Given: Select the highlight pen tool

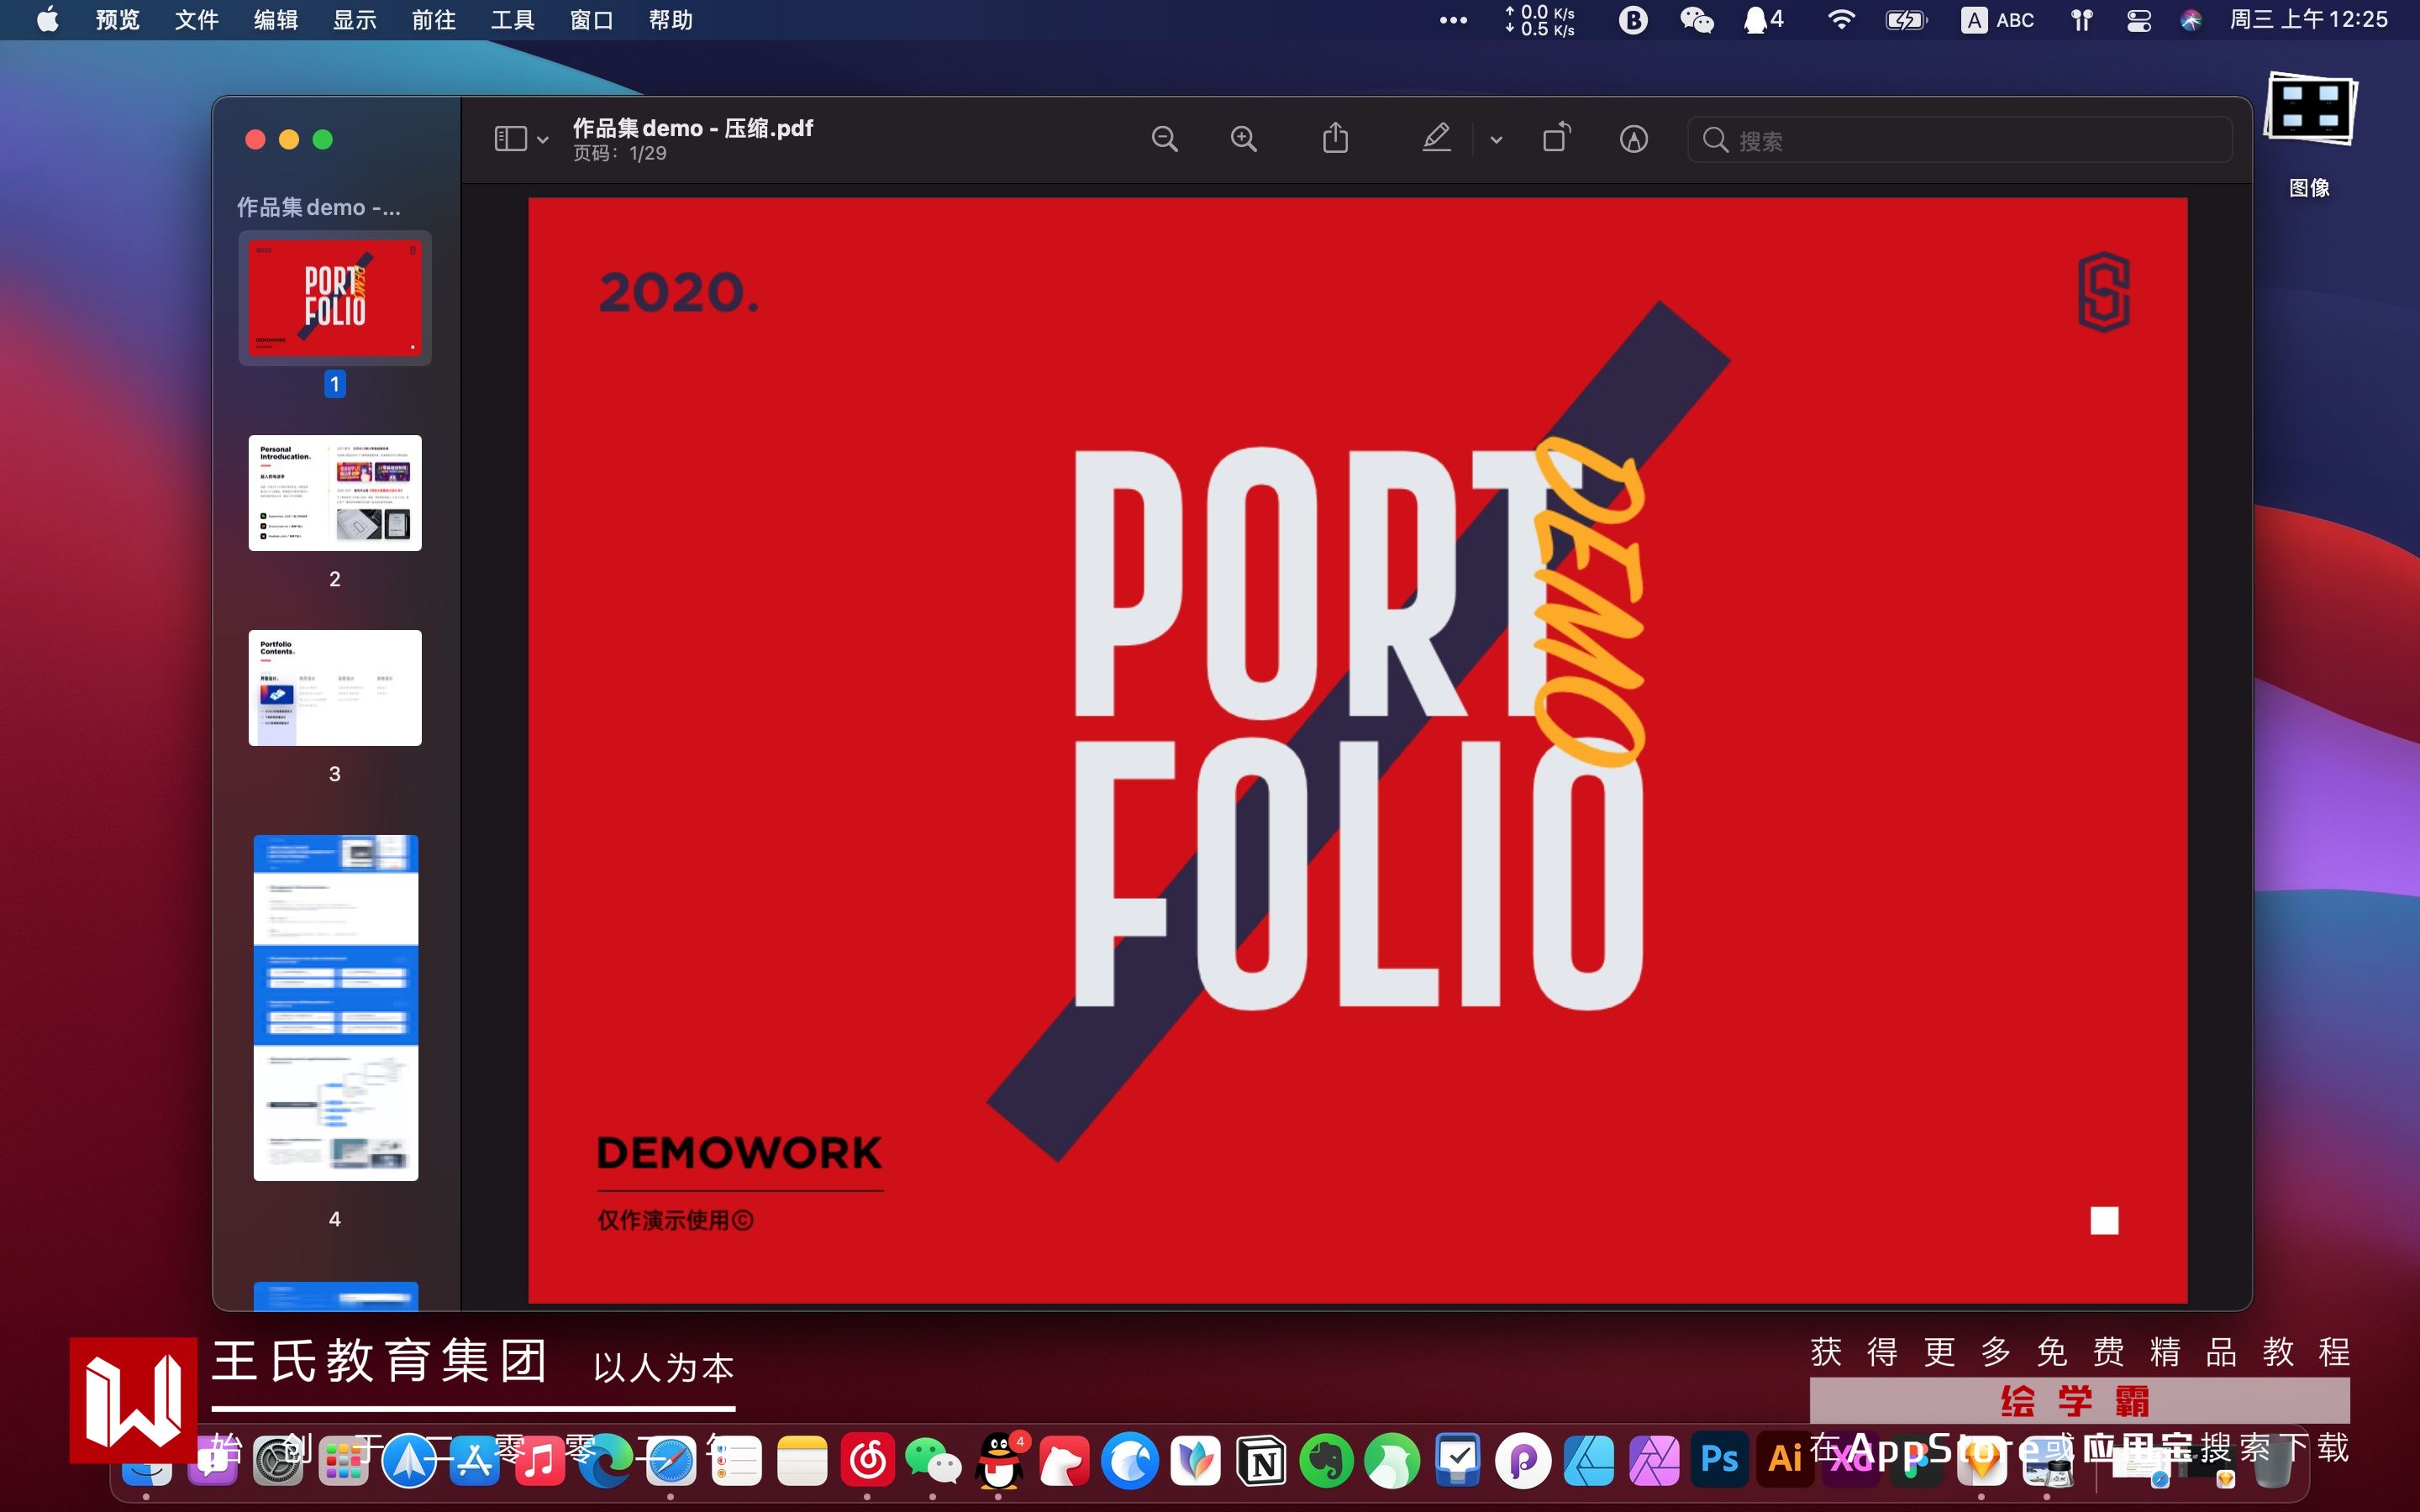Looking at the screenshot, I should point(1436,138).
